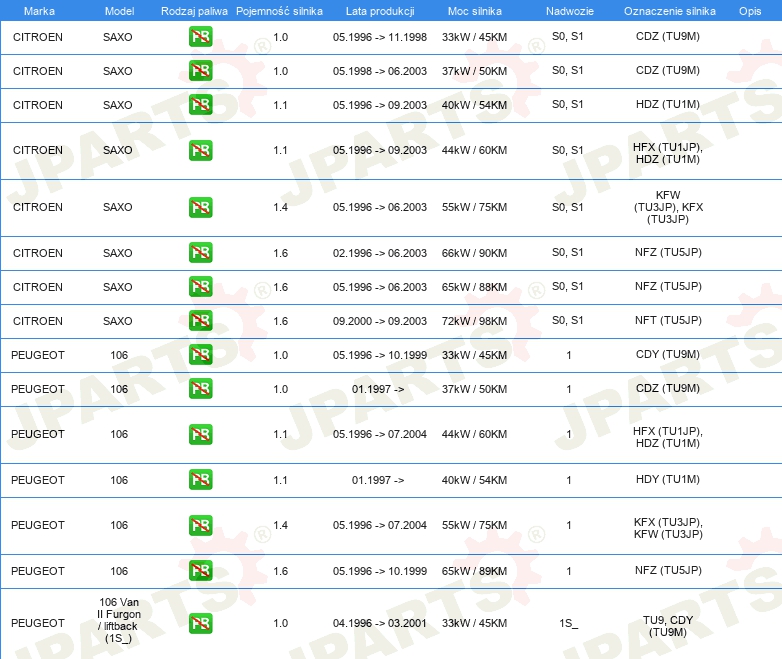Viewport: 782px width, 659px height.
Task: Click fuel icon in Saxo 72kW / 98KM row
Action: point(200,320)
